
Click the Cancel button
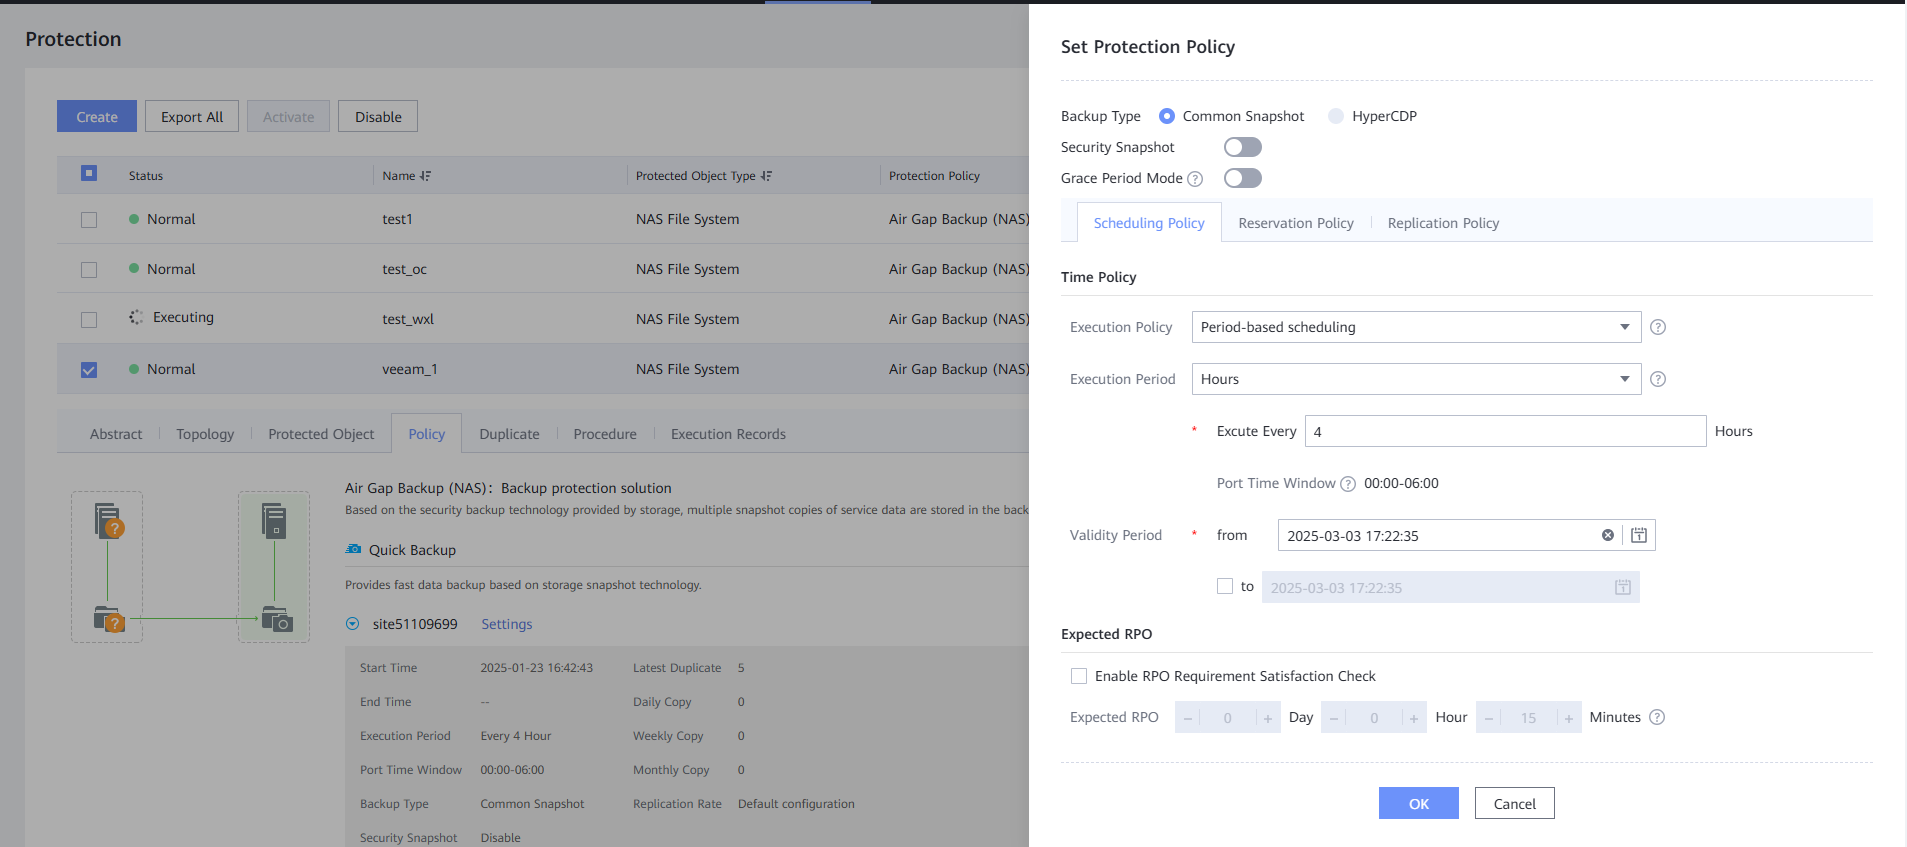(x=1514, y=803)
